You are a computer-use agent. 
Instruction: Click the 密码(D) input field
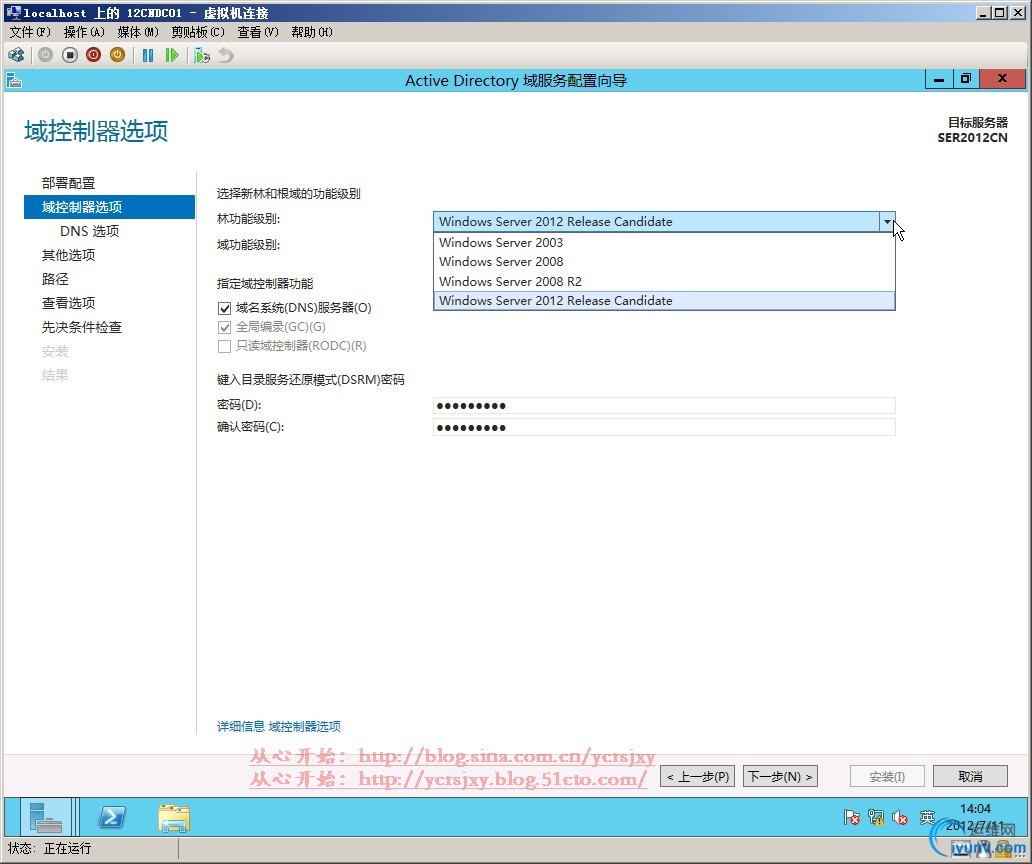663,405
